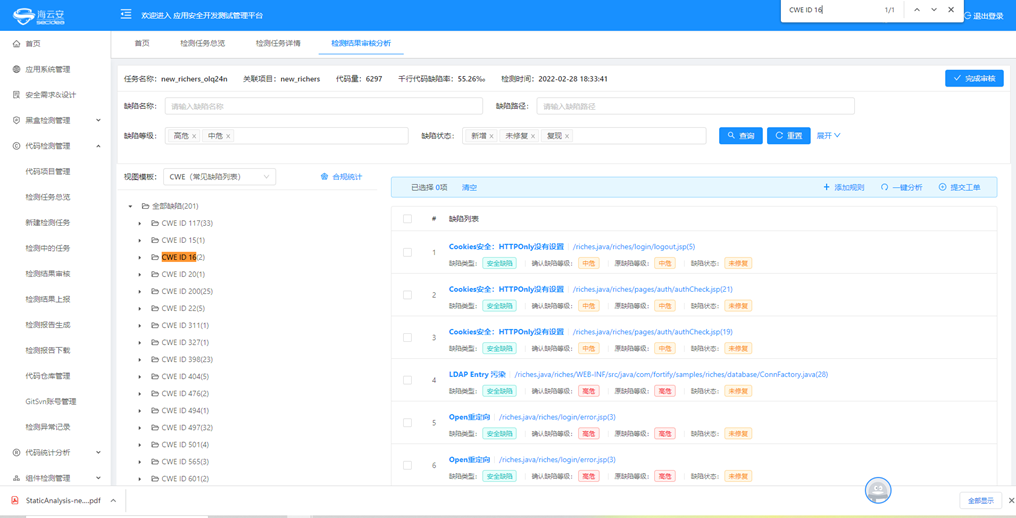Click the 查询 search button
This screenshot has width=1016, height=518.
point(741,135)
